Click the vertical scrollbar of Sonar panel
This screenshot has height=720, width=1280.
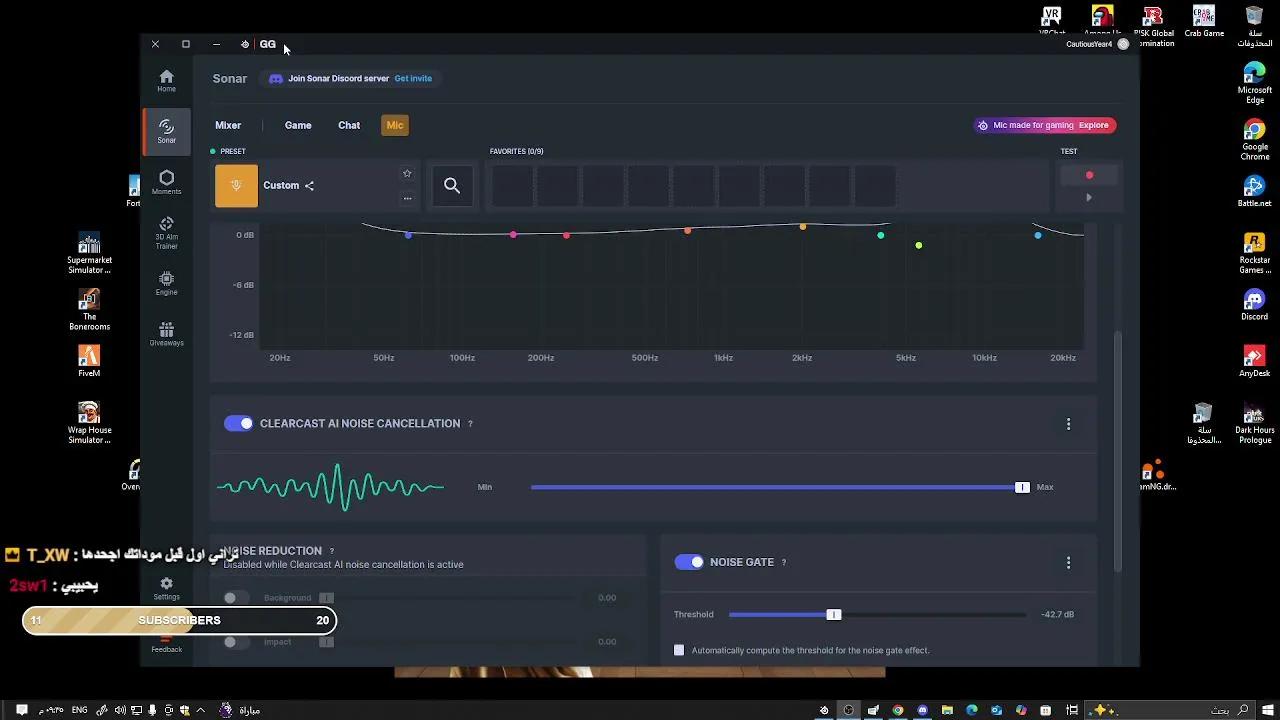coord(1118,450)
